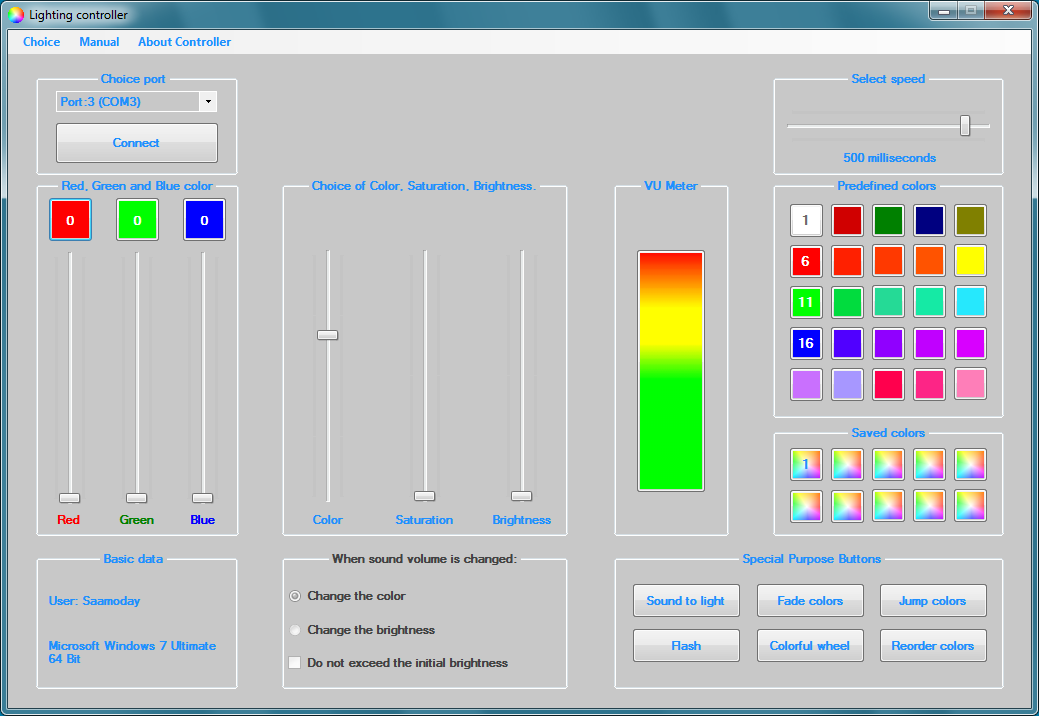This screenshot has height=716, width=1039.
Task: Select the cyan predefined swatch
Action: 971,302
